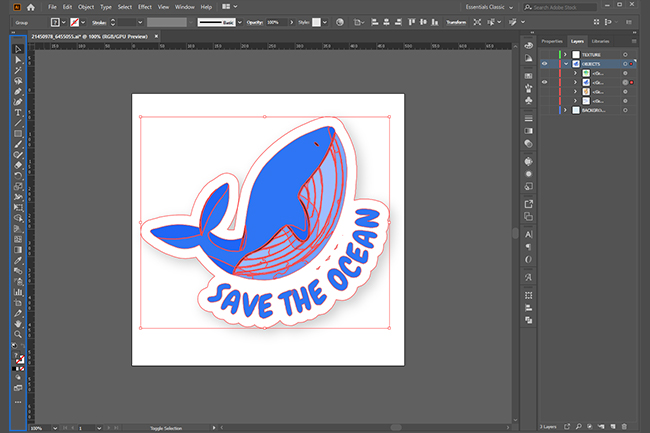The width and height of the screenshot is (650, 433).
Task: Select the Column Graph tool
Action: point(18,292)
